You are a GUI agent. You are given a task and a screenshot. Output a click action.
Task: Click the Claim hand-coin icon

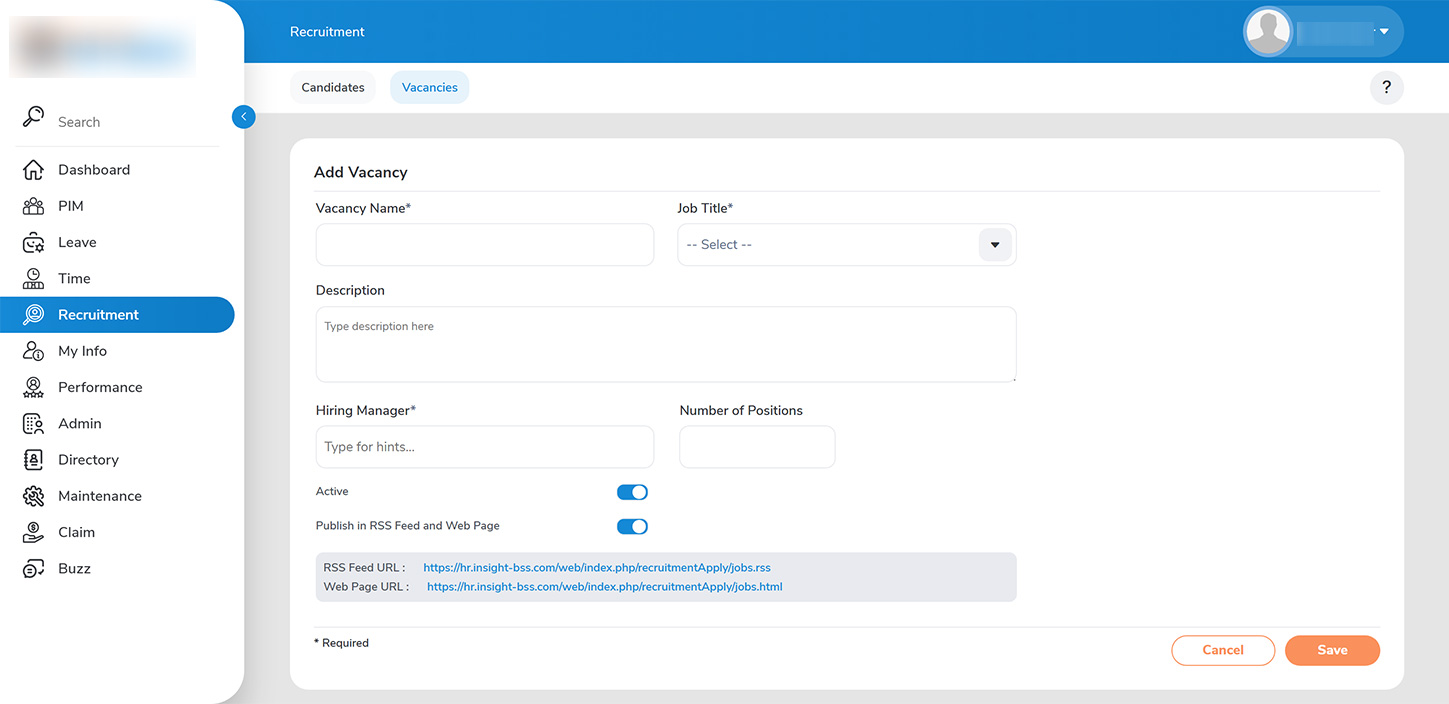point(33,532)
